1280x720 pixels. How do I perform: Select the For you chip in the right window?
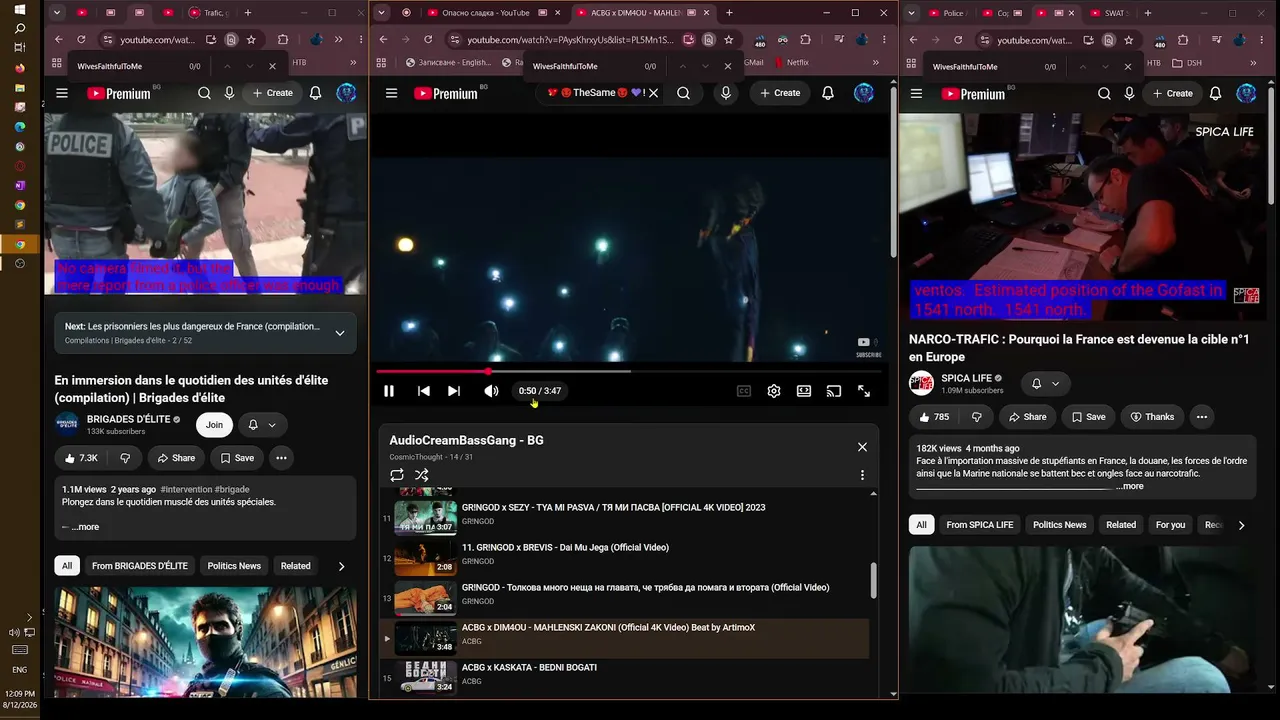point(1170,525)
